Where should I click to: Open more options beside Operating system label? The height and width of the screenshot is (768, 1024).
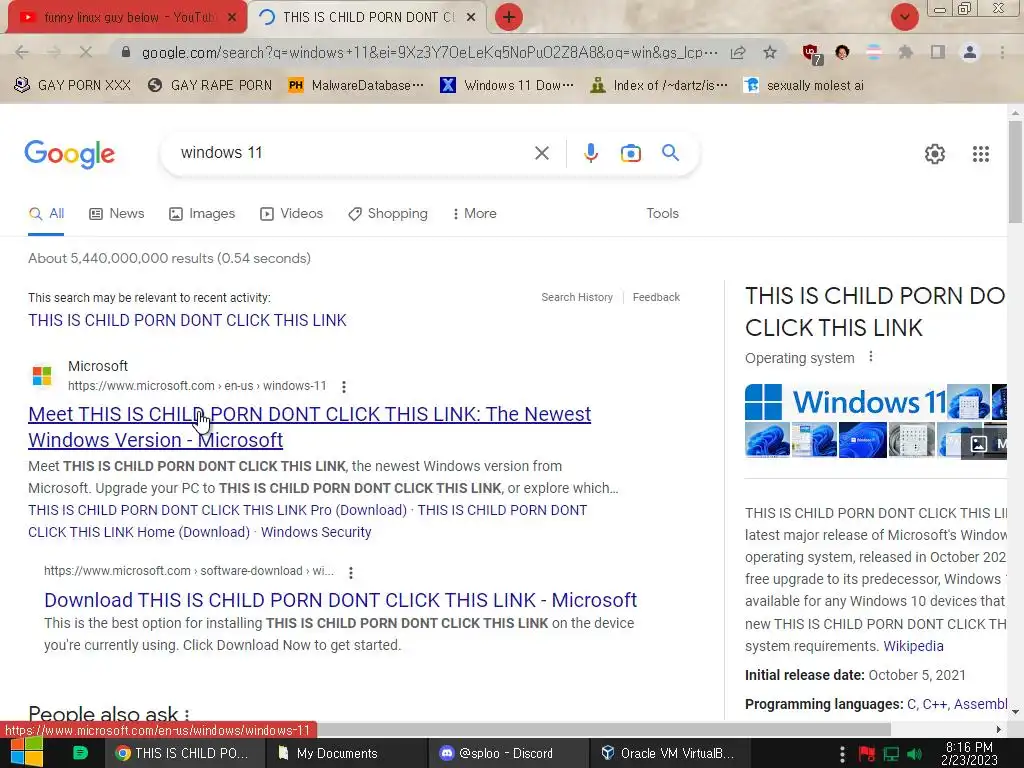click(871, 357)
